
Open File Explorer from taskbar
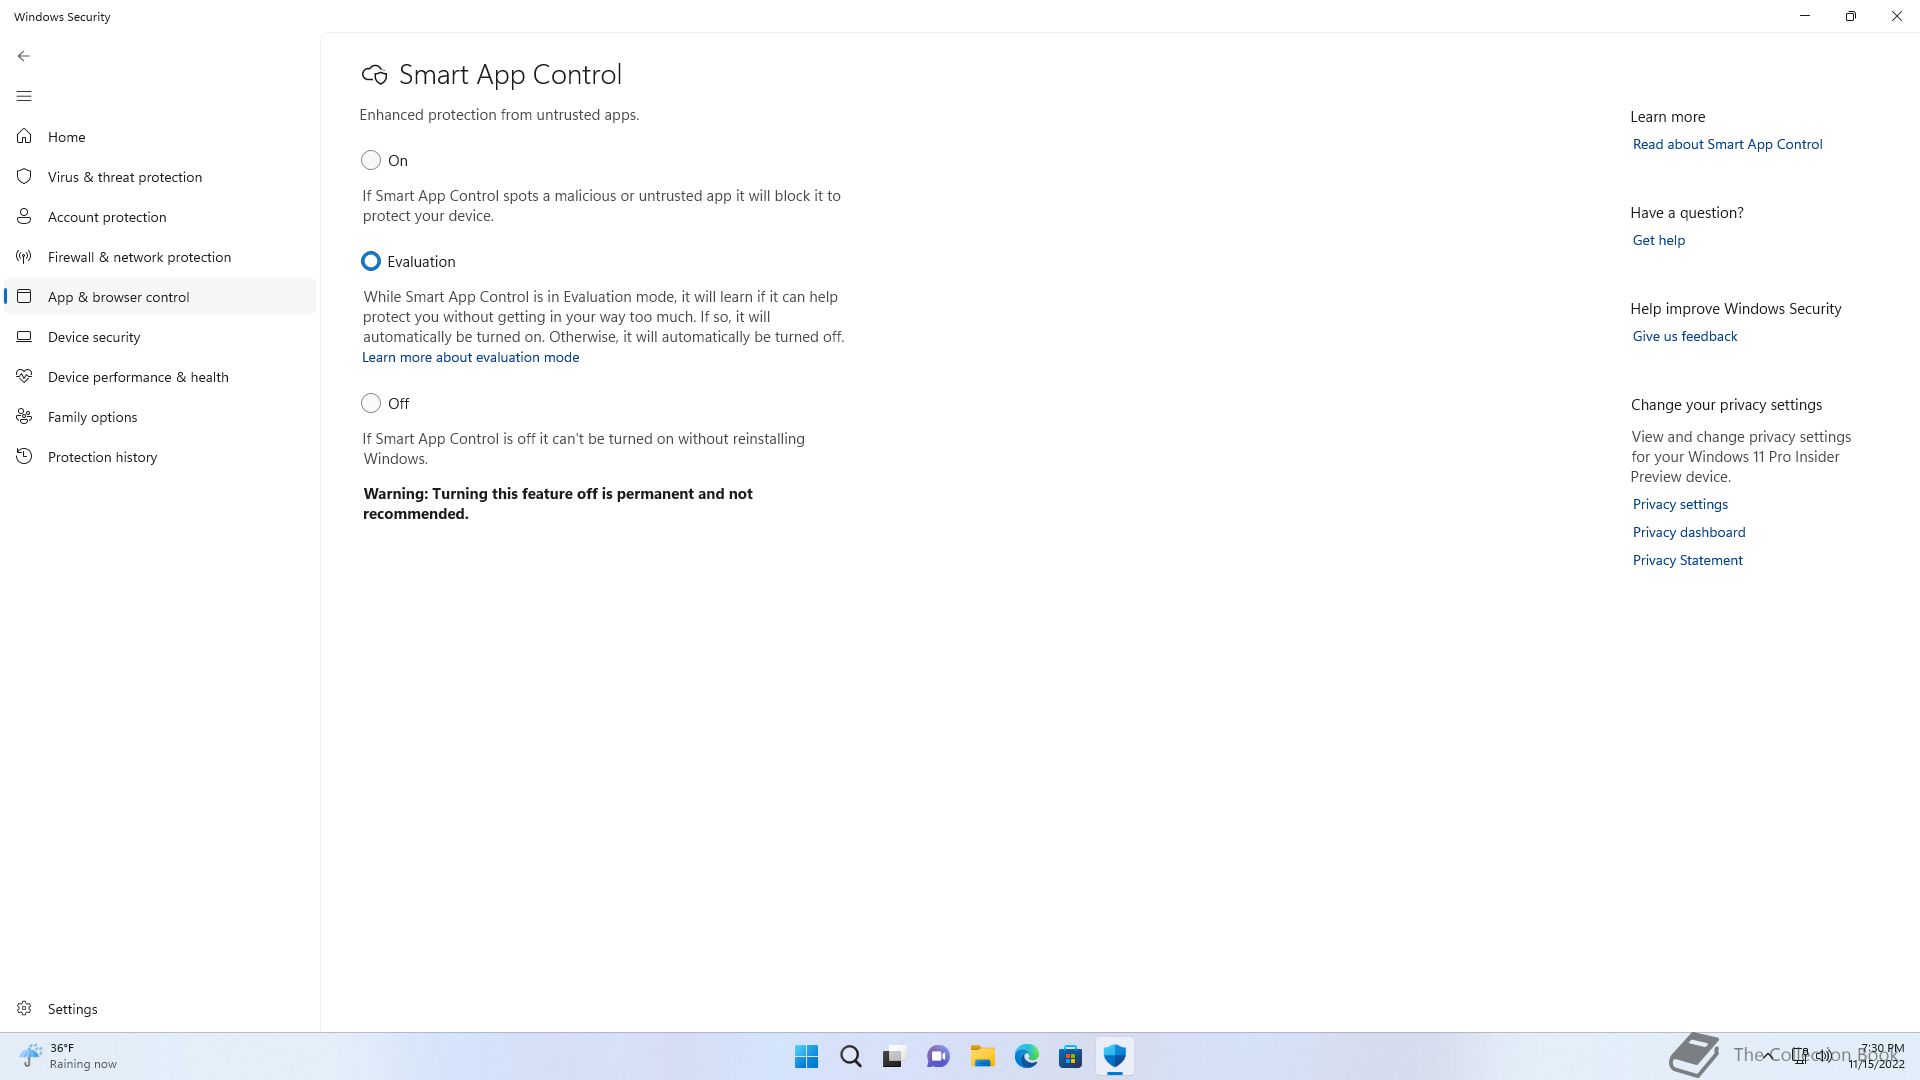pos(982,1056)
